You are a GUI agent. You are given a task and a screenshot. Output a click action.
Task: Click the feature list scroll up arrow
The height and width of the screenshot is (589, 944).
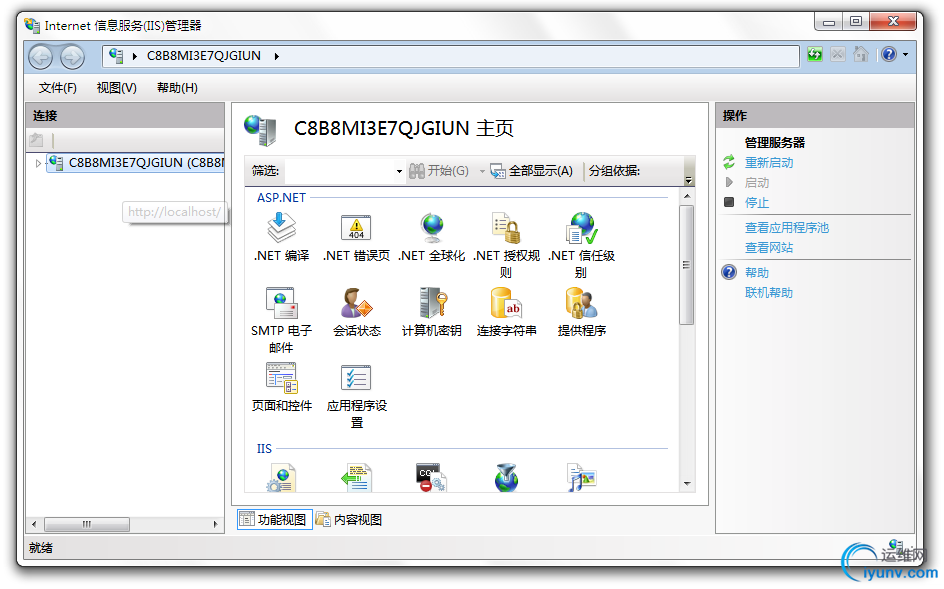point(687,196)
